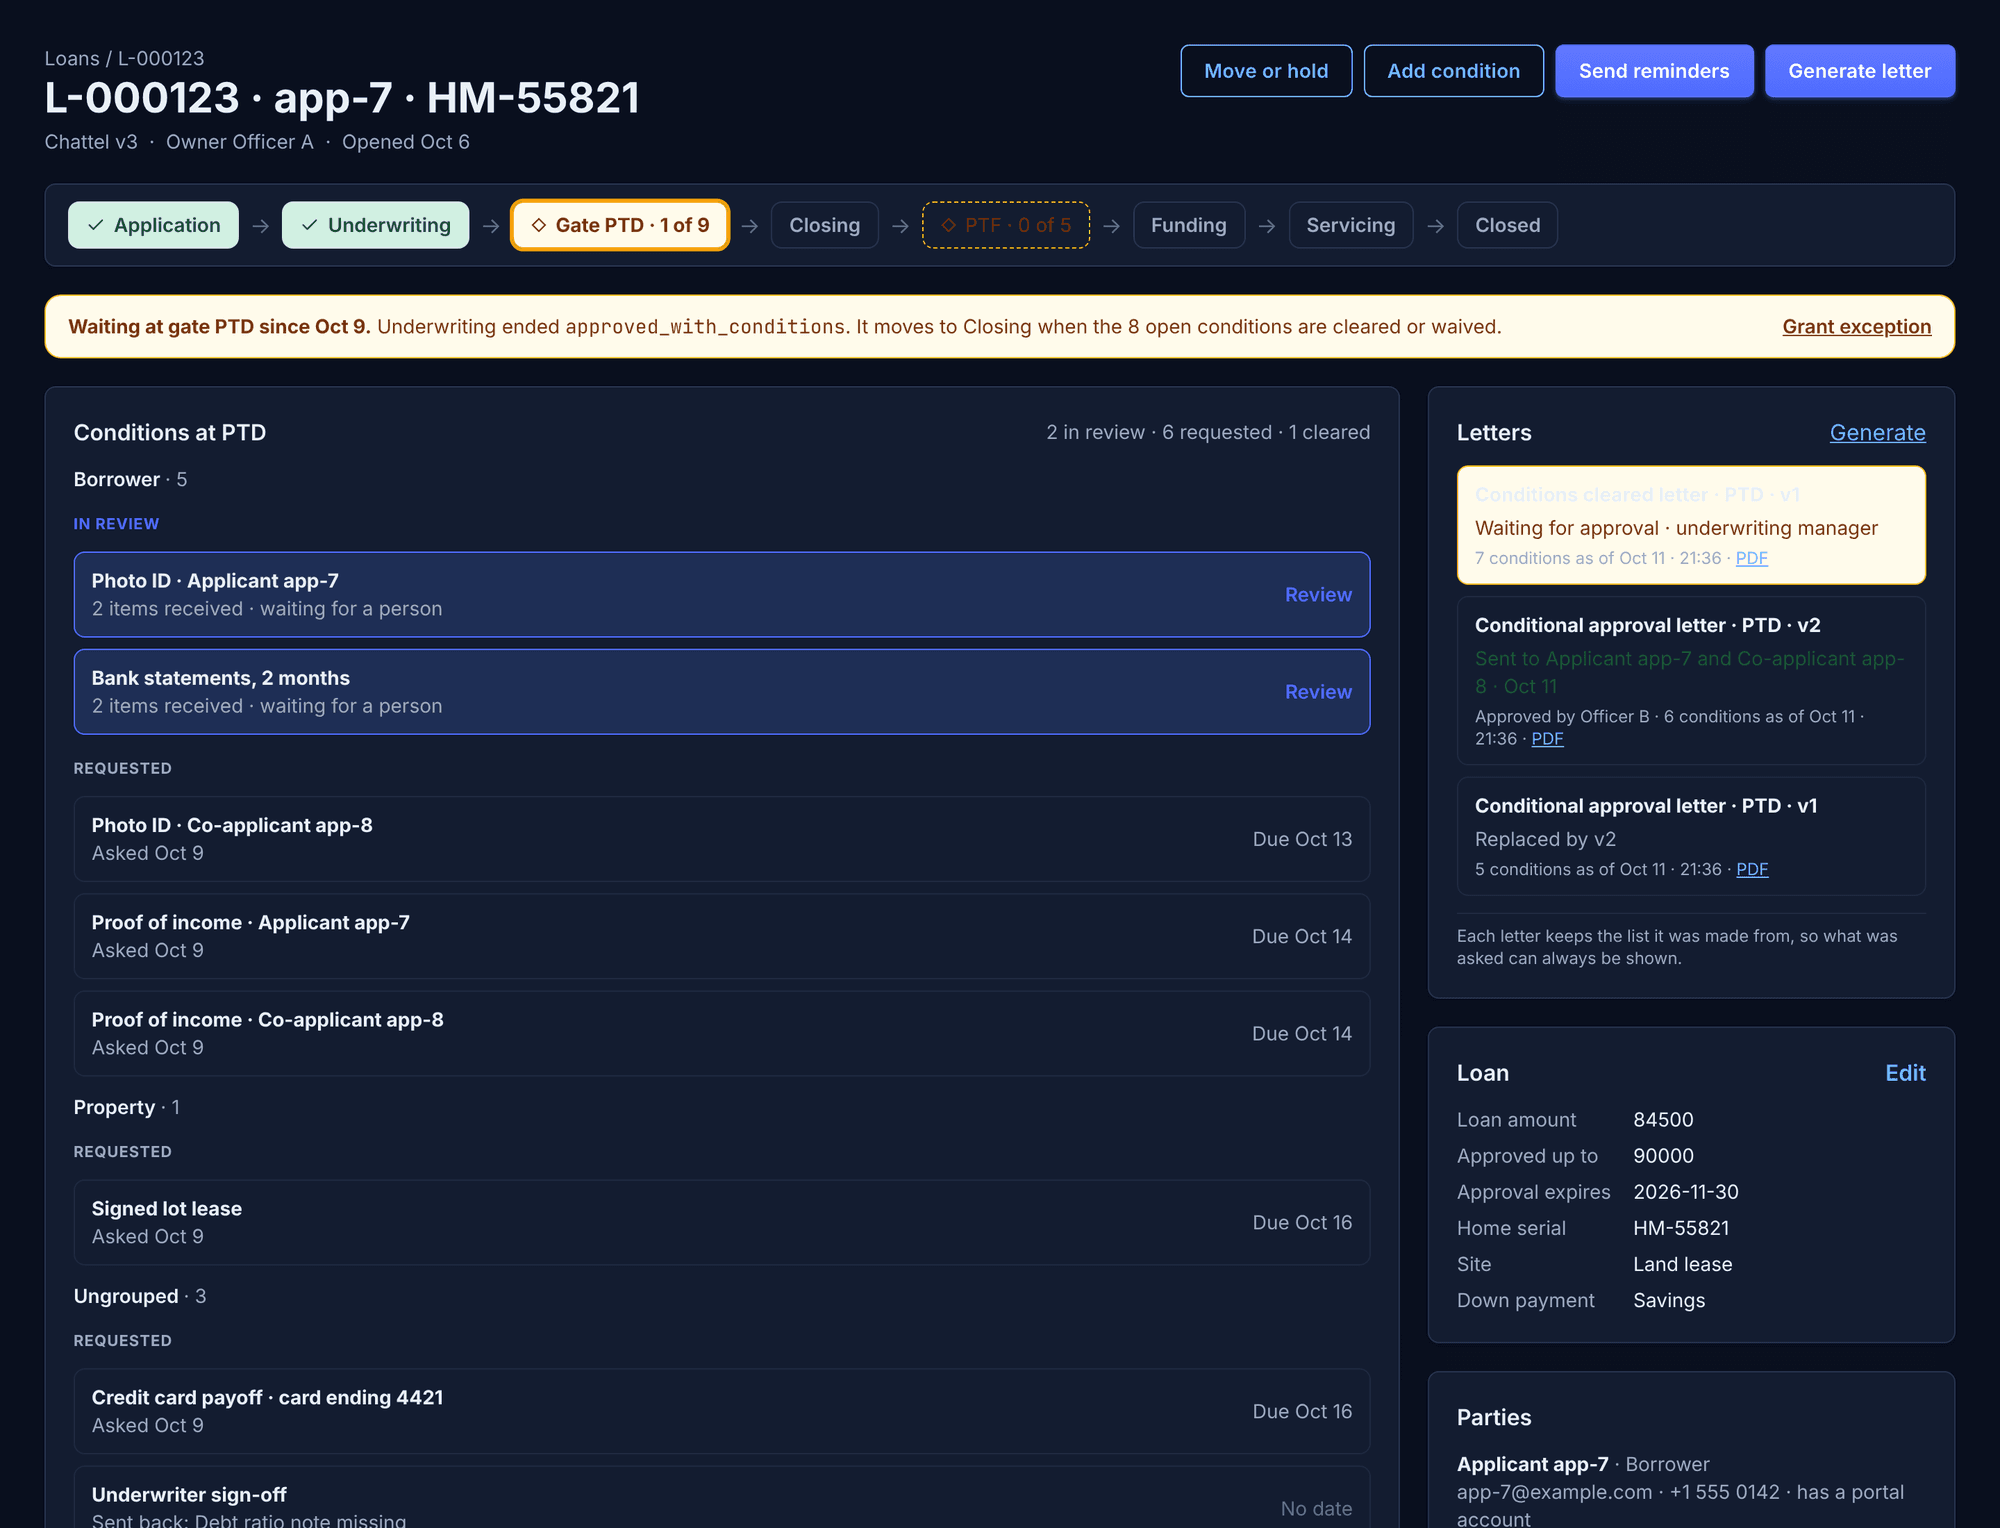The height and width of the screenshot is (1528, 2000).
Task: Open the Conditions cleared letter card
Action: click(x=1691, y=525)
